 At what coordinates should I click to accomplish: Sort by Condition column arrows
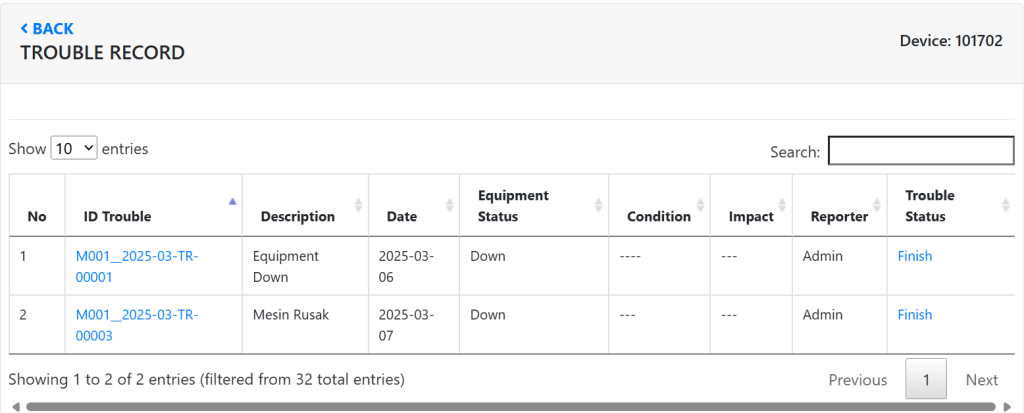click(700, 205)
